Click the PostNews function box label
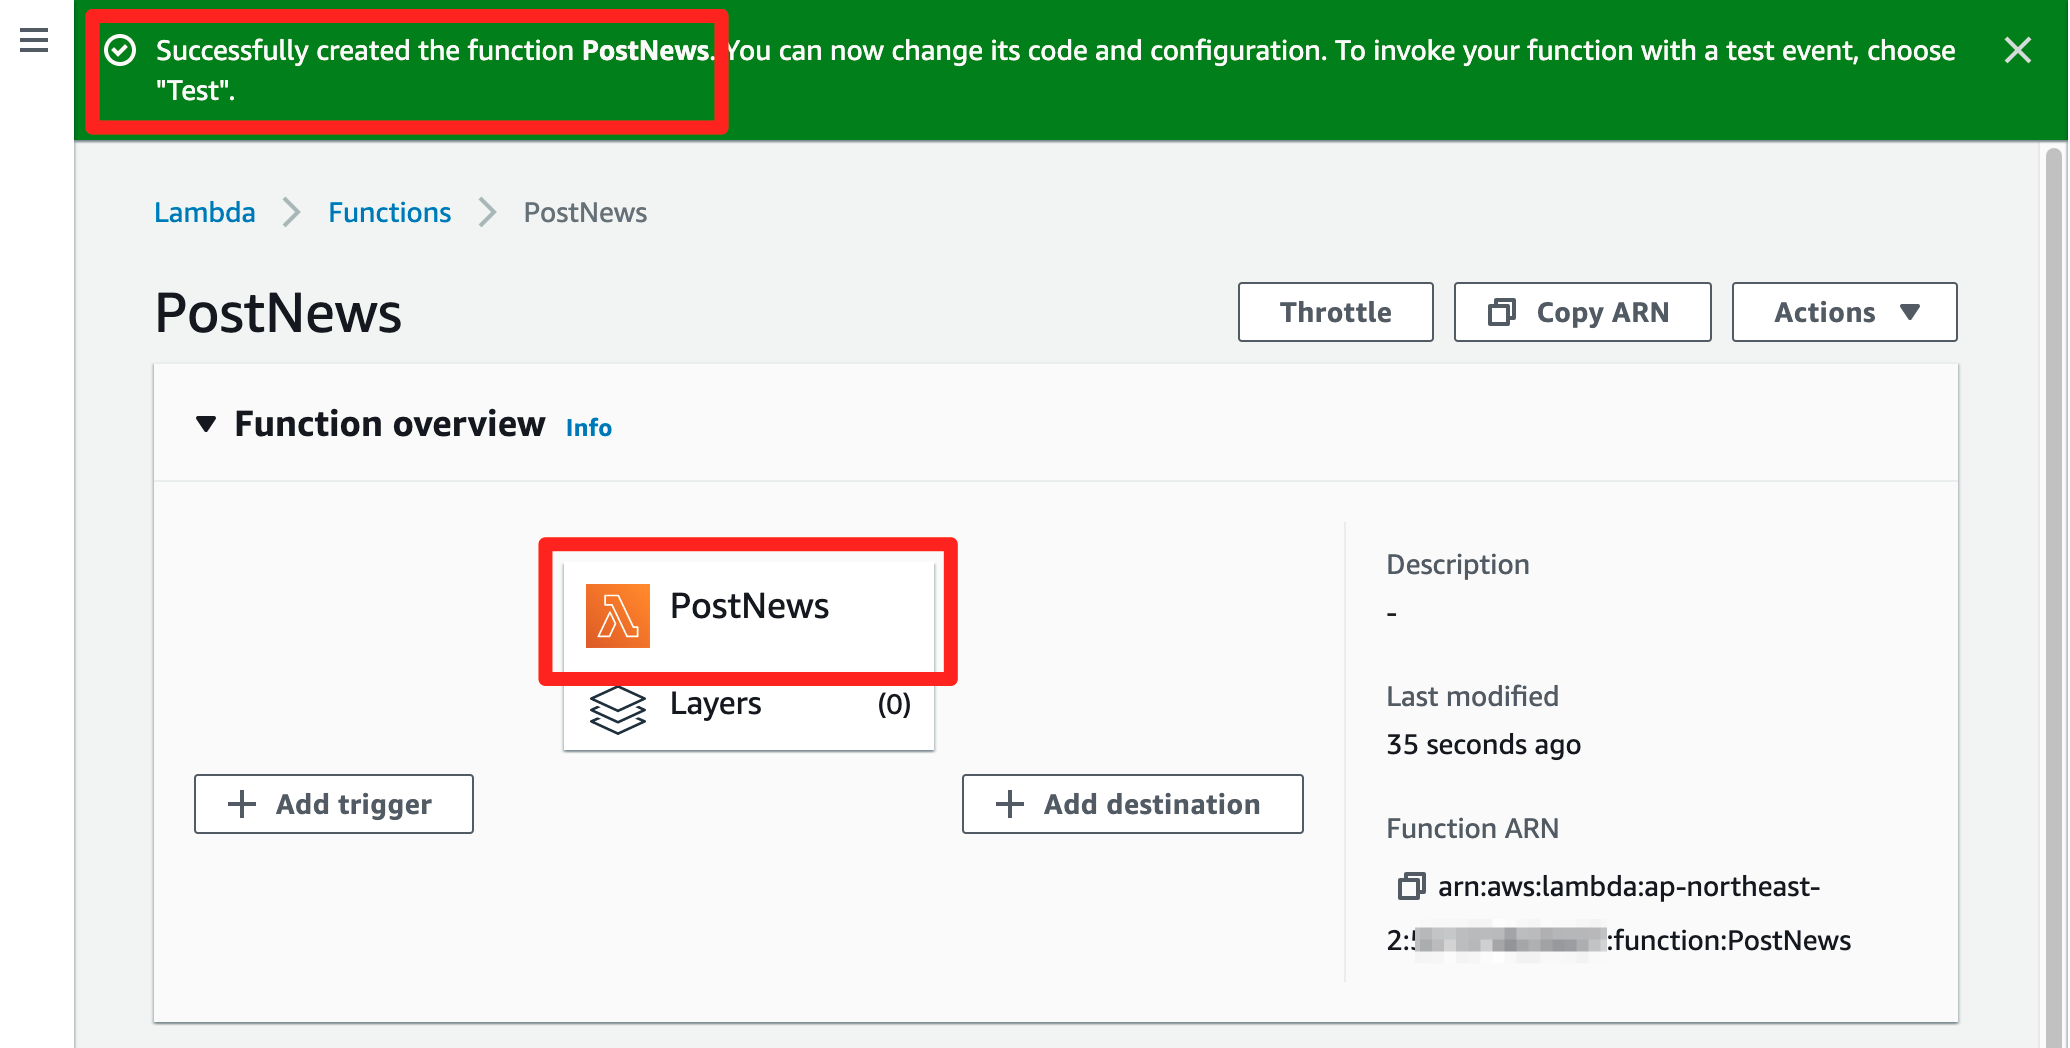The image size is (2070, 1048). coord(749,606)
